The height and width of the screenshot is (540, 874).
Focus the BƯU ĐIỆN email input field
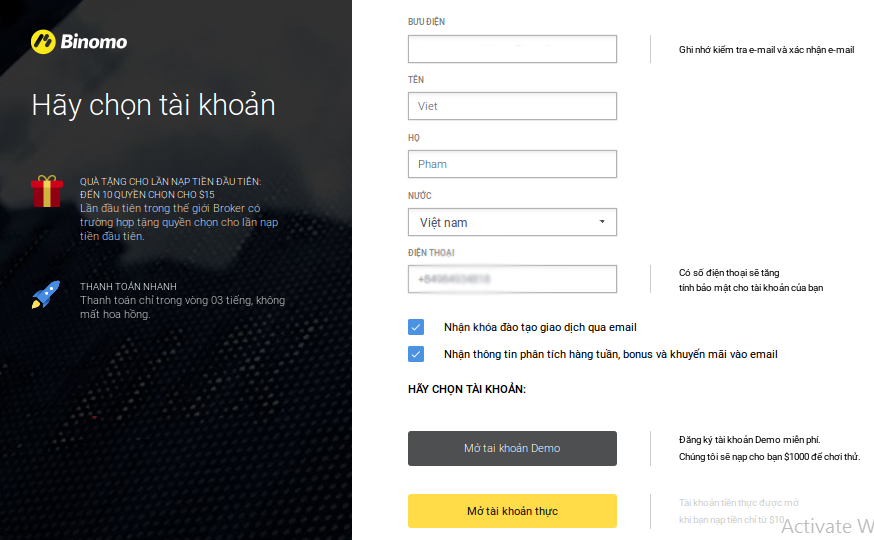512,49
